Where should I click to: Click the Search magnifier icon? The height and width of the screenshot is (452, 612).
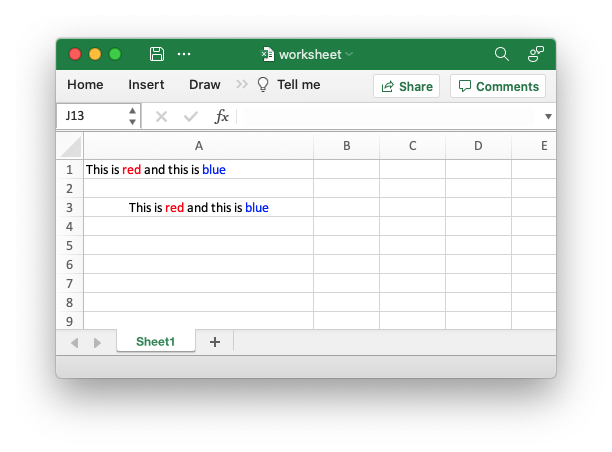502,54
